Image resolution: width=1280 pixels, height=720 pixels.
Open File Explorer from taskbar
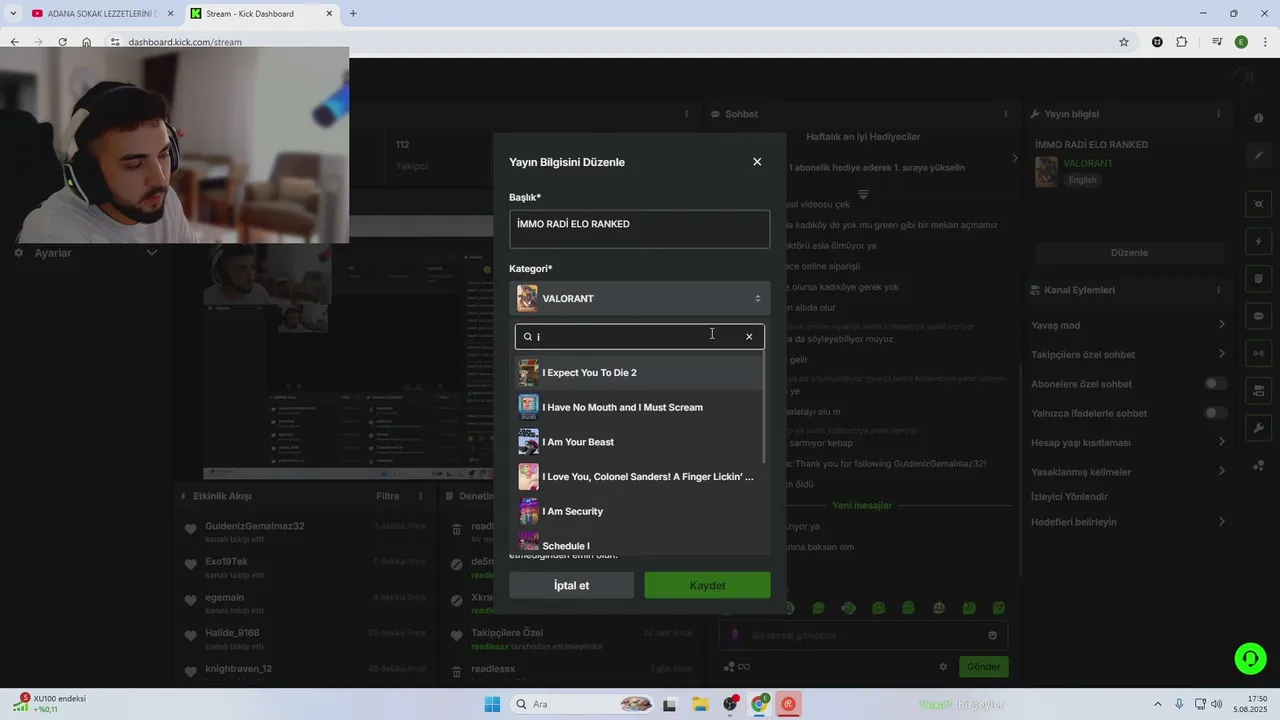[700, 704]
